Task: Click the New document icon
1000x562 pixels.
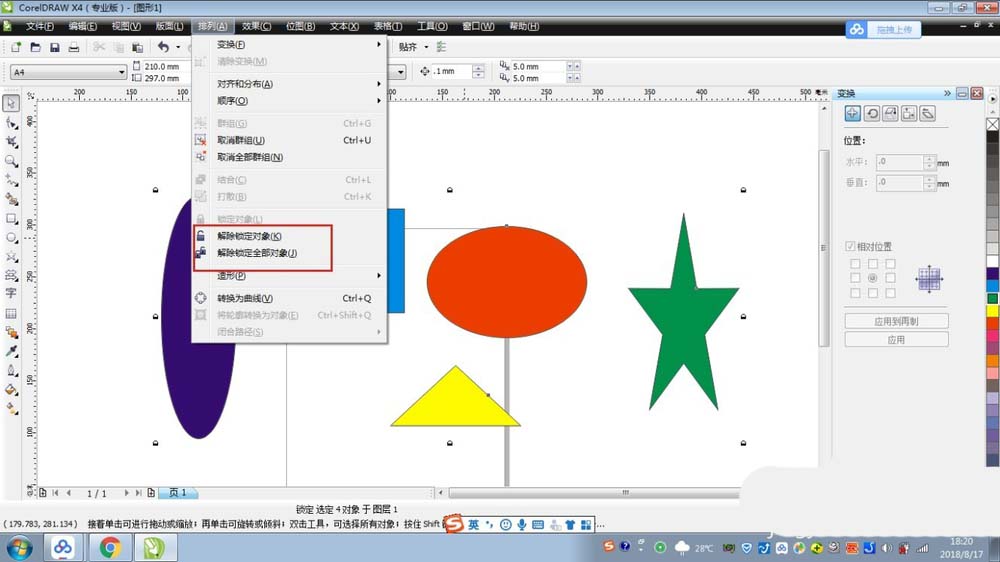Action: (x=16, y=47)
